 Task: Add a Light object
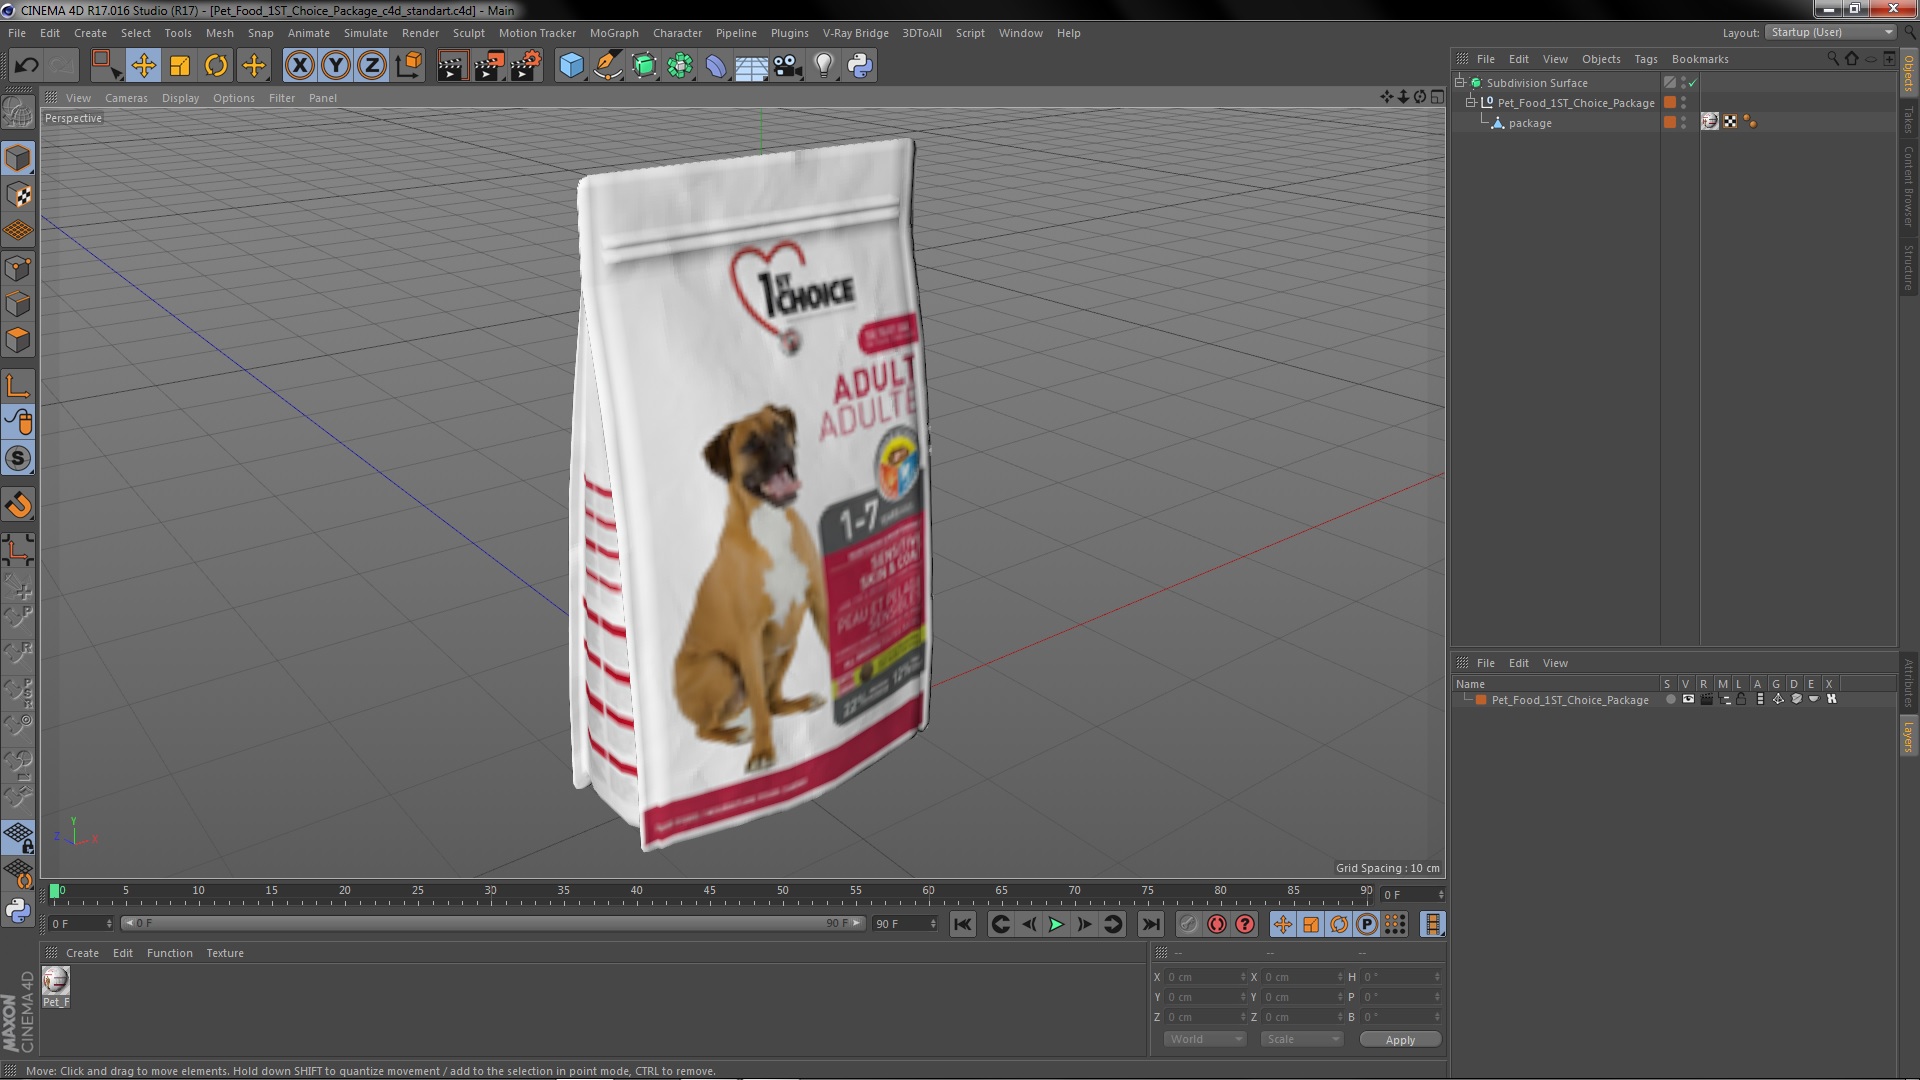click(x=824, y=66)
